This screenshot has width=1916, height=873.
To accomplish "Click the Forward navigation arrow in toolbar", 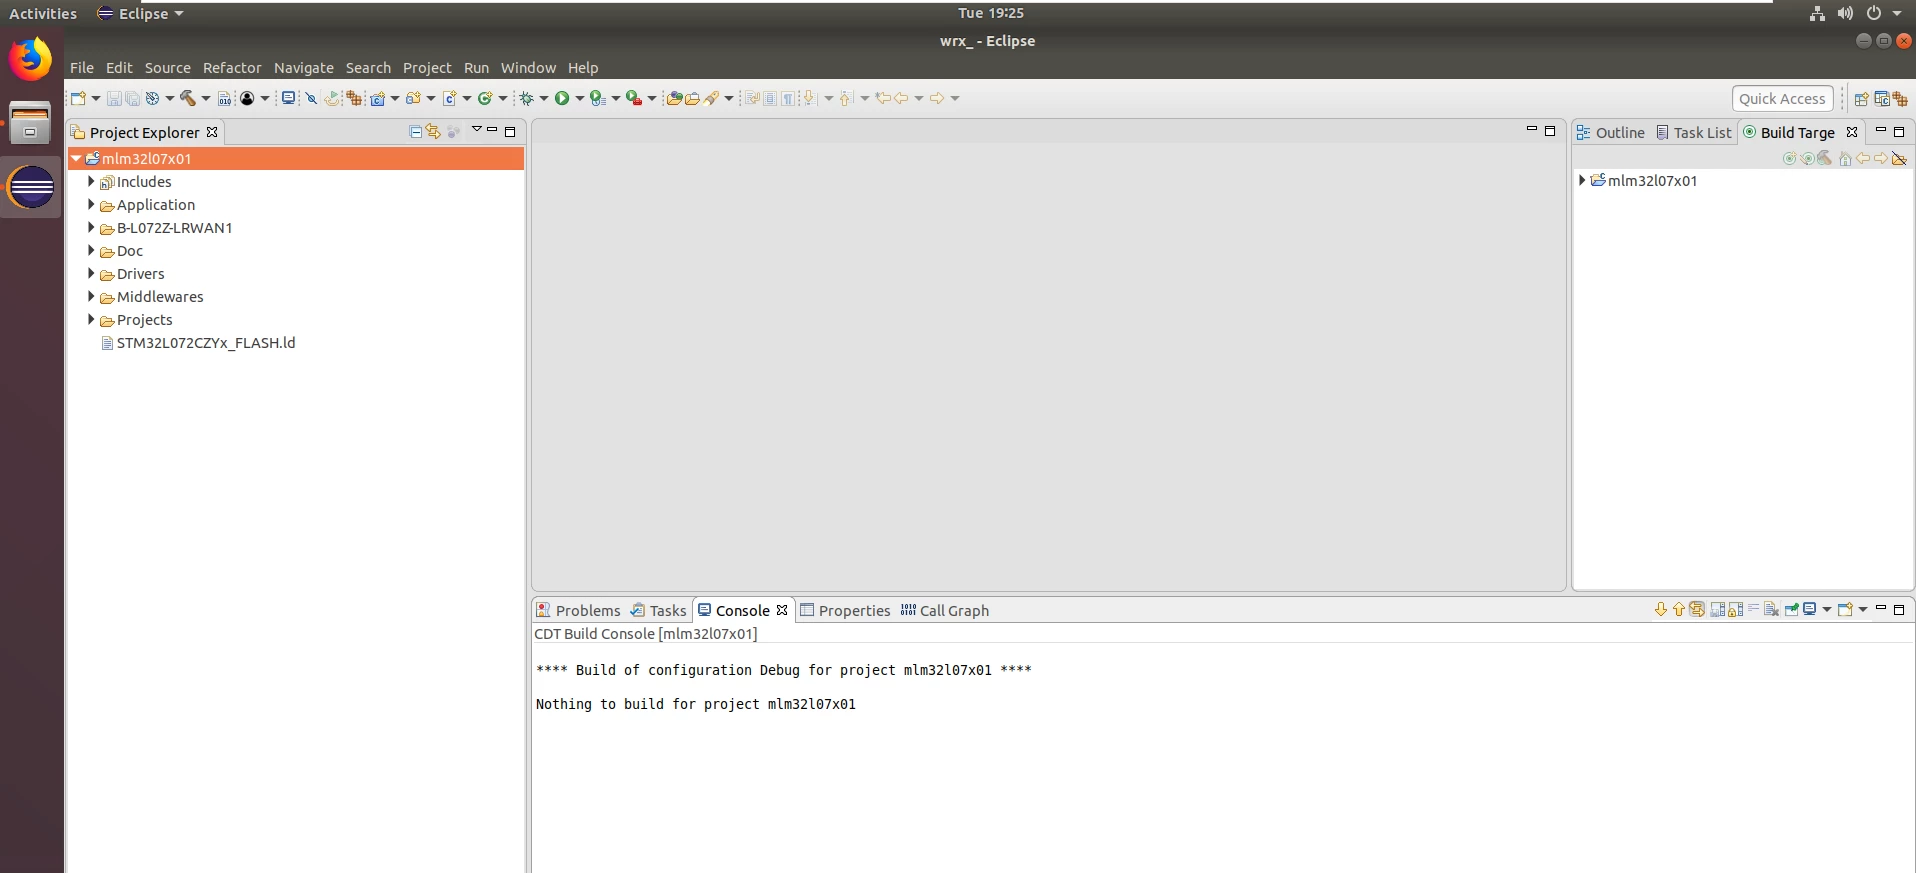I will click(x=936, y=98).
